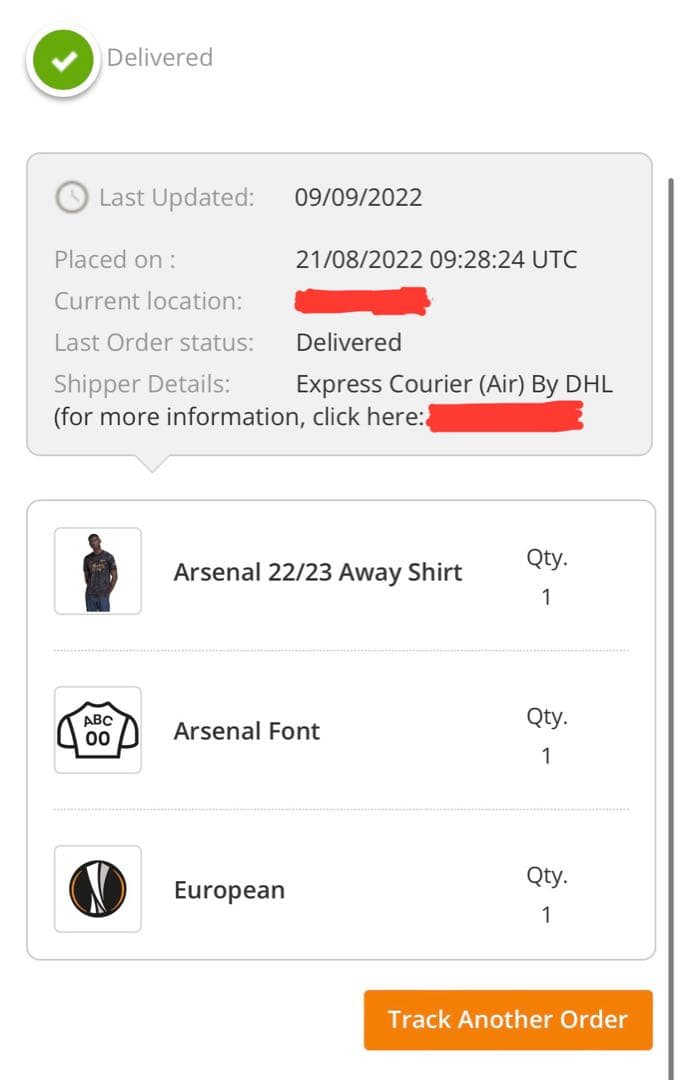Click the Placed on timestamp value
Viewport: 680px width, 1080px height.
(x=436, y=260)
